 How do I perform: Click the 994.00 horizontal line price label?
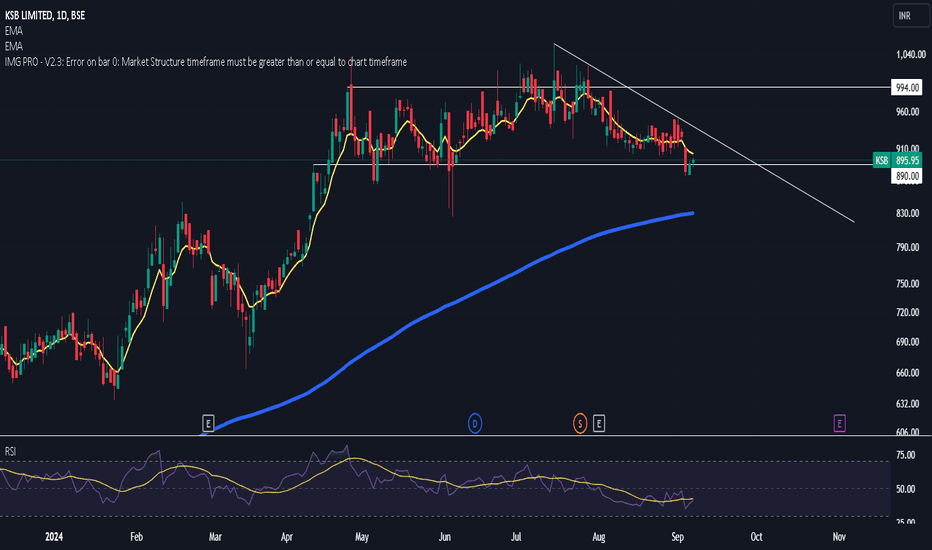coord(907,87)
